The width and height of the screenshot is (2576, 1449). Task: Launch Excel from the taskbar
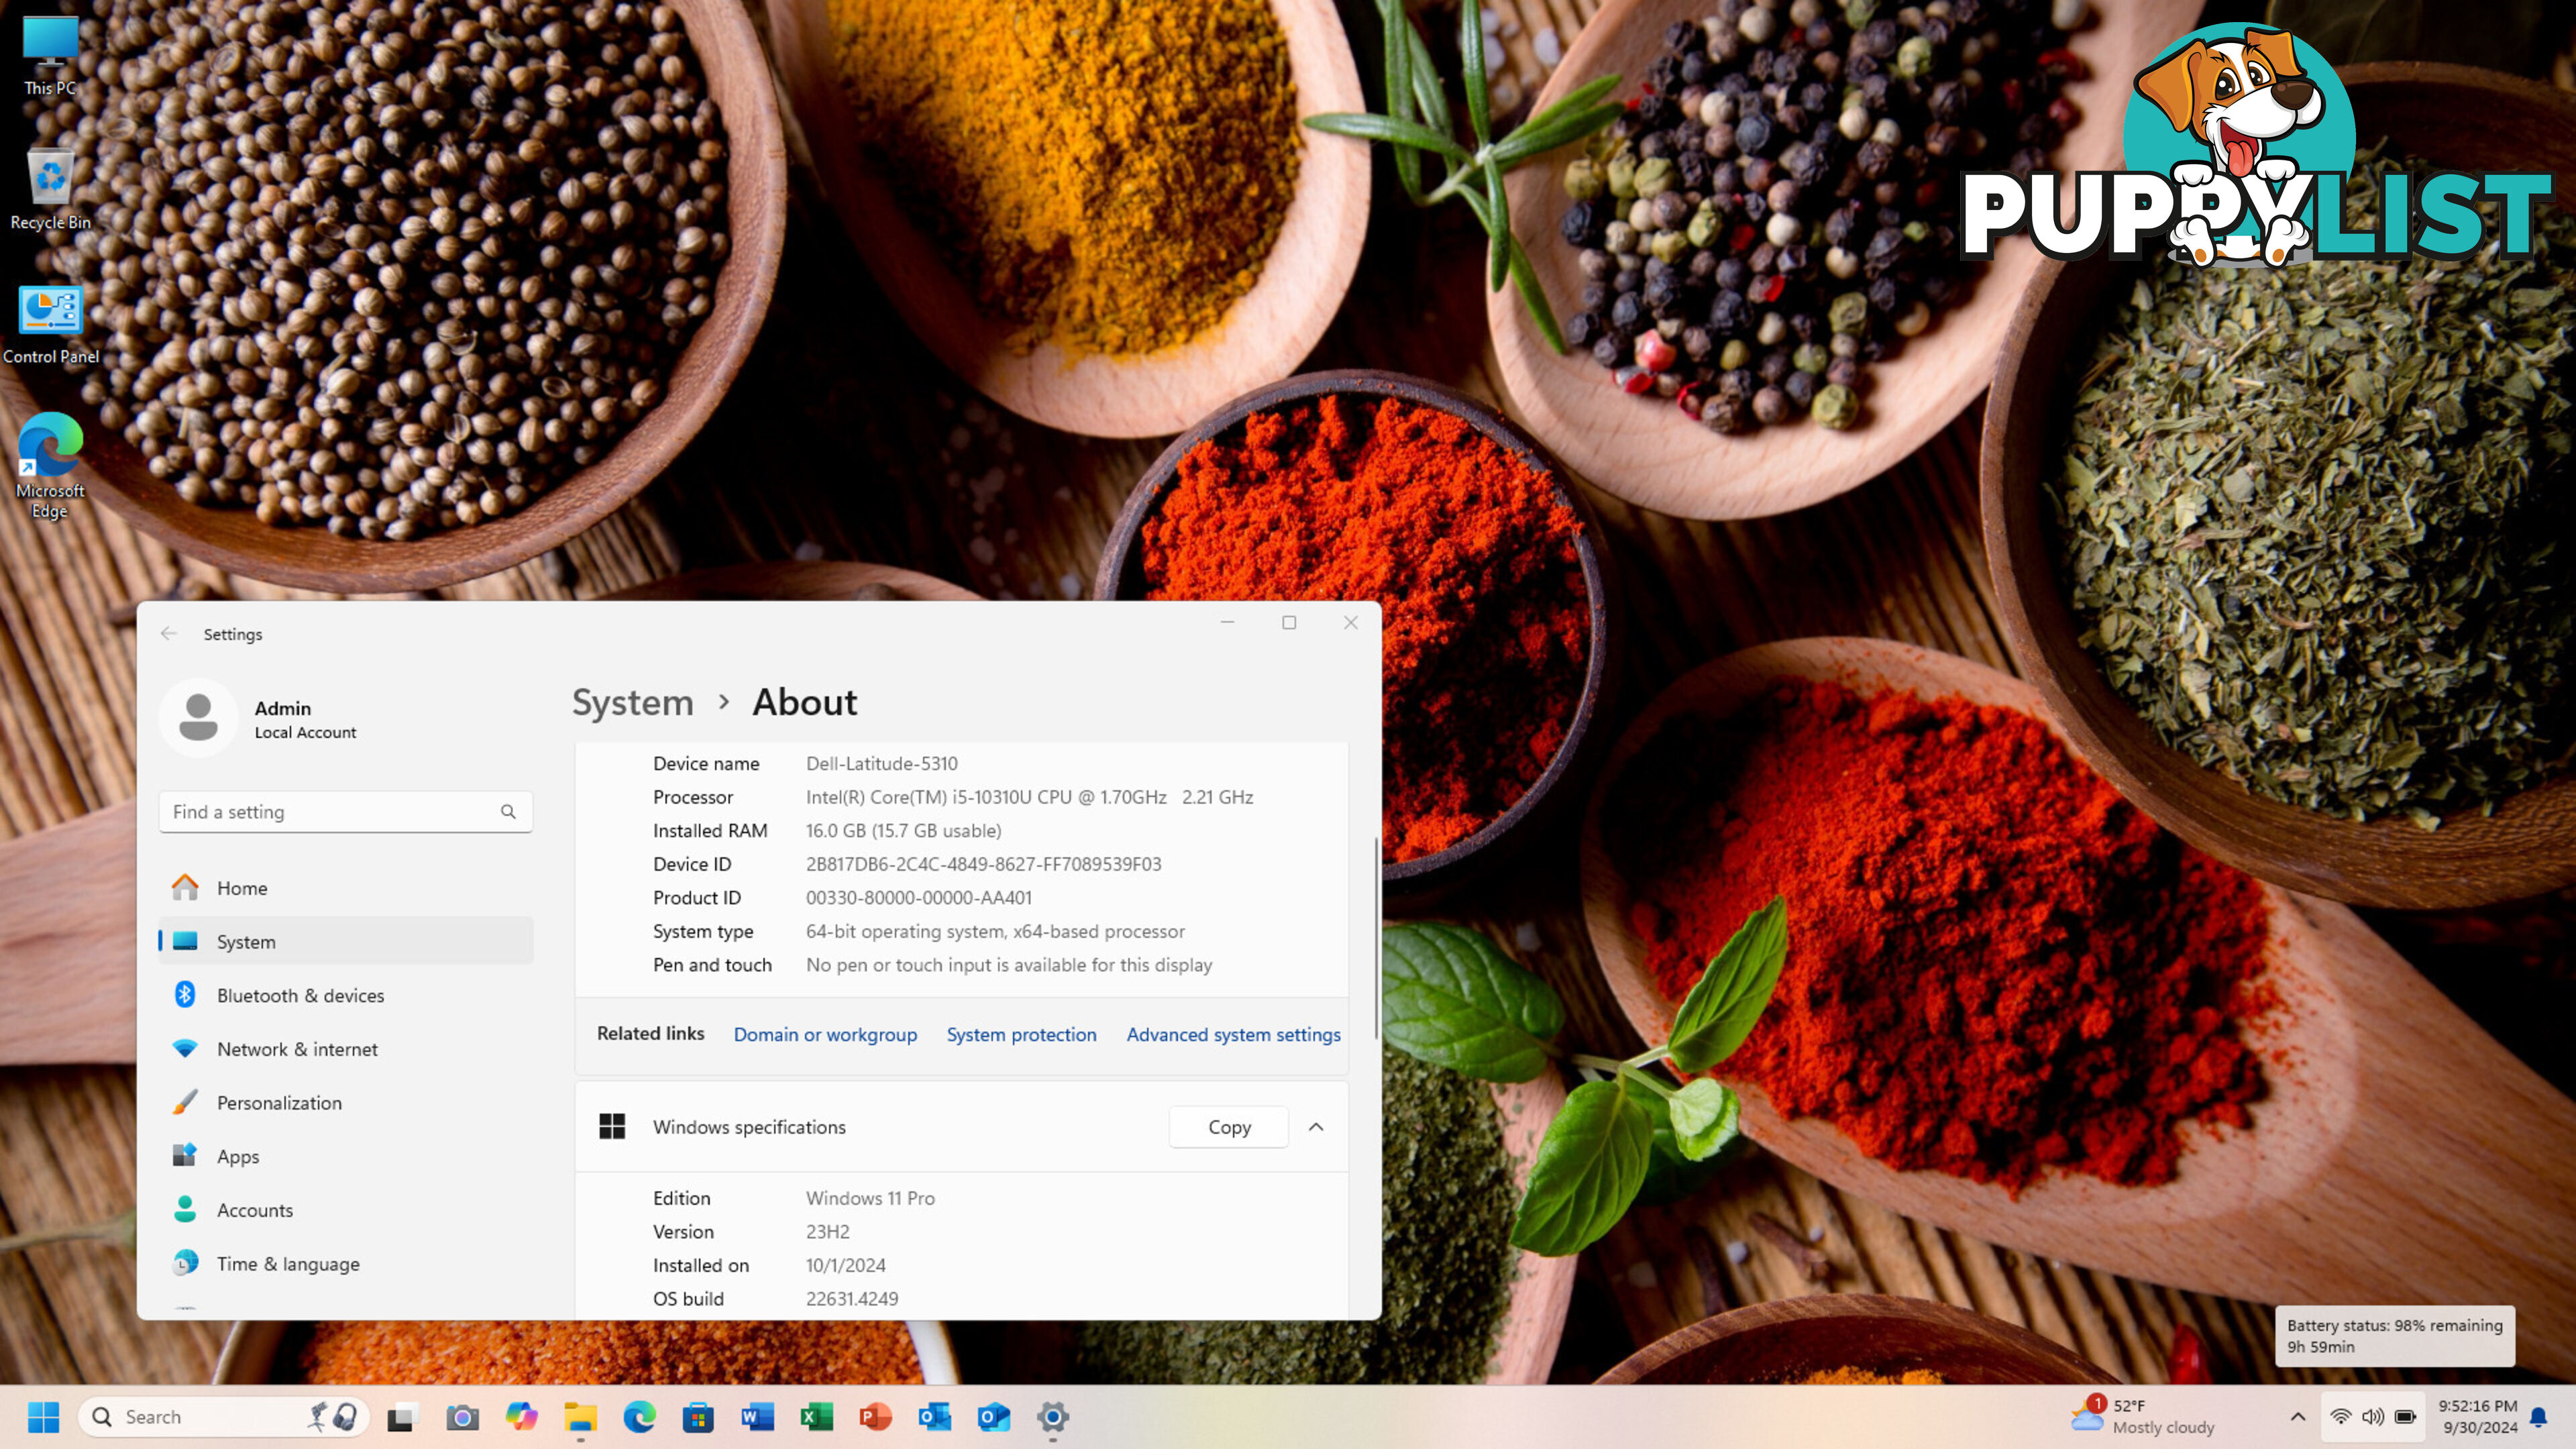[816, 1416]
